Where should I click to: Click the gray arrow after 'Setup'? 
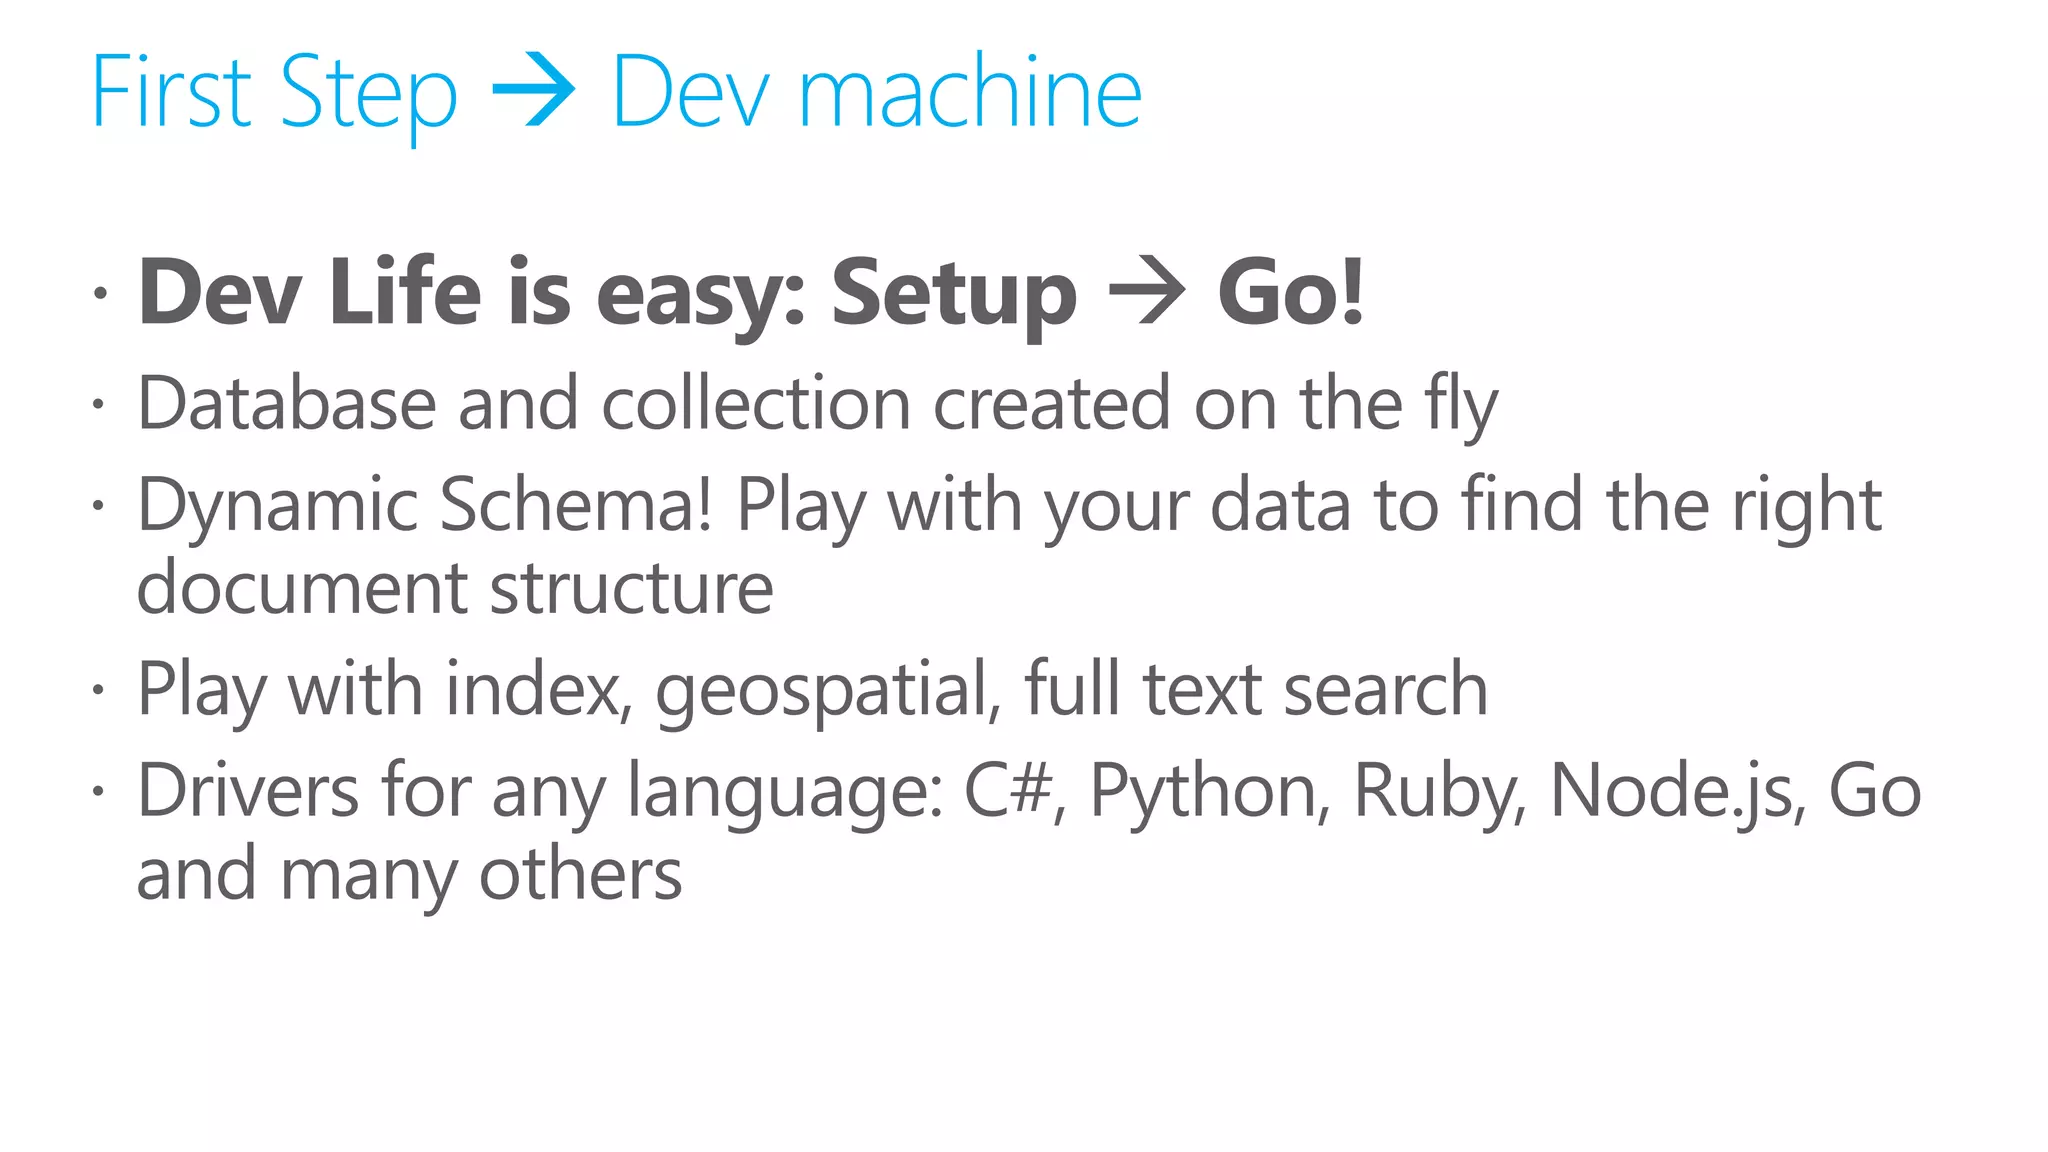(1147, 294)
